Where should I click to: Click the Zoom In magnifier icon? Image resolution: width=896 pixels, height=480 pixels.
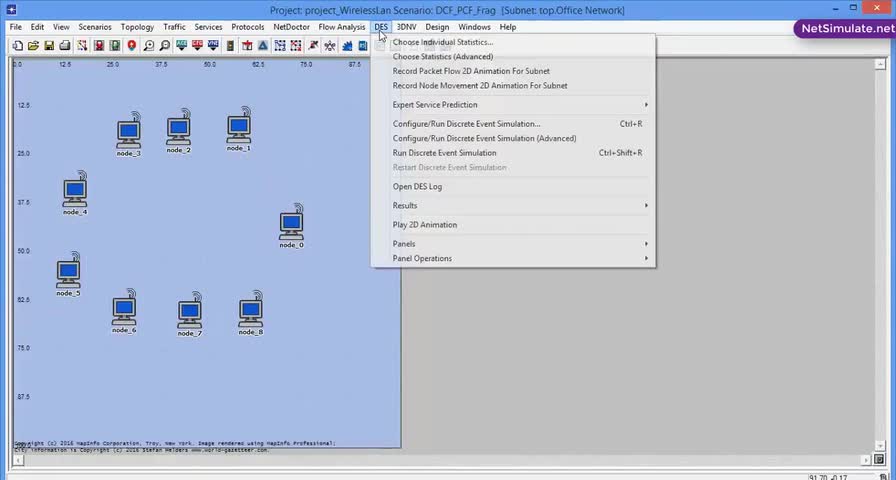149,46
